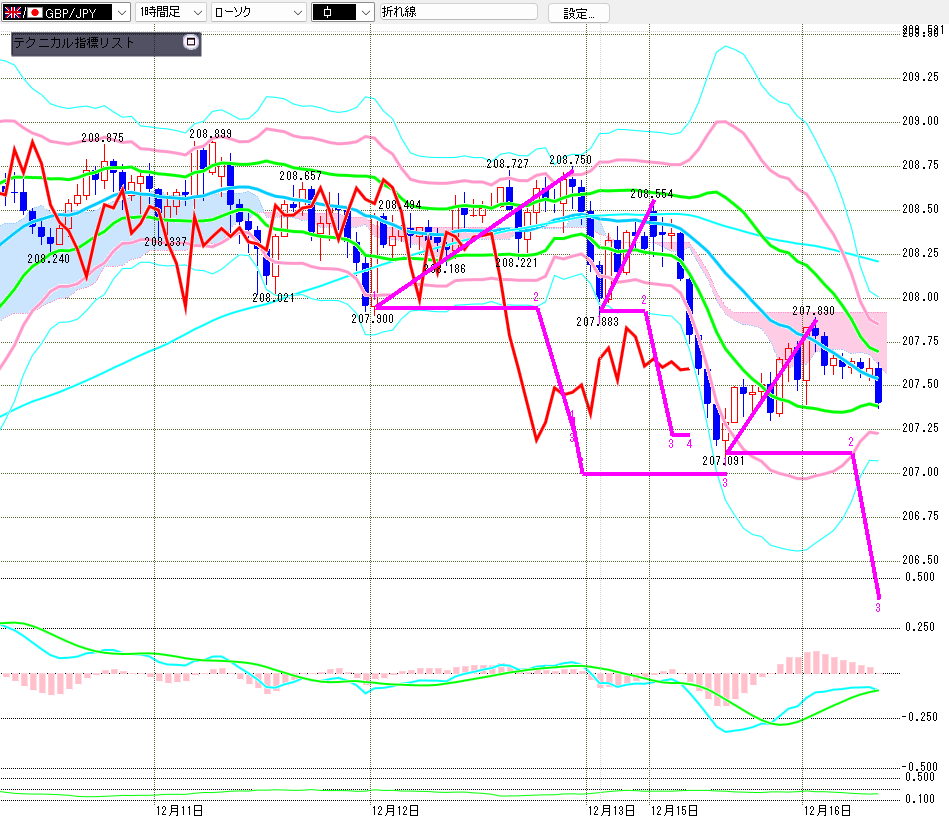Select the 12月11日 date axis label
Image resolution: width=949 pixels, height=820 pixels.
(x=180, y=809)
